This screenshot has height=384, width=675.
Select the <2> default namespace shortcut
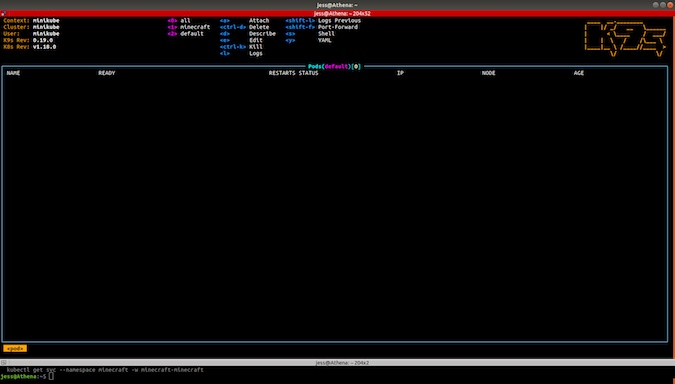(185, 34)
